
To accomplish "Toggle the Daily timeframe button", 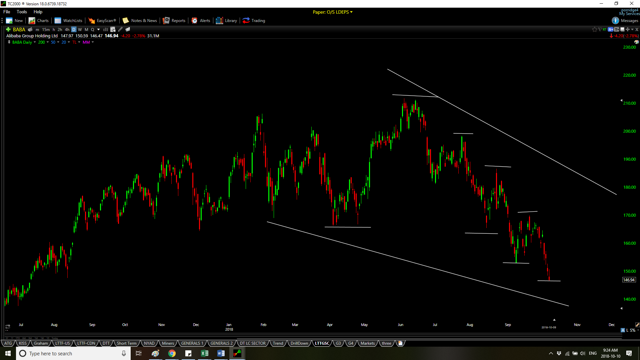I will coord(73,29).
